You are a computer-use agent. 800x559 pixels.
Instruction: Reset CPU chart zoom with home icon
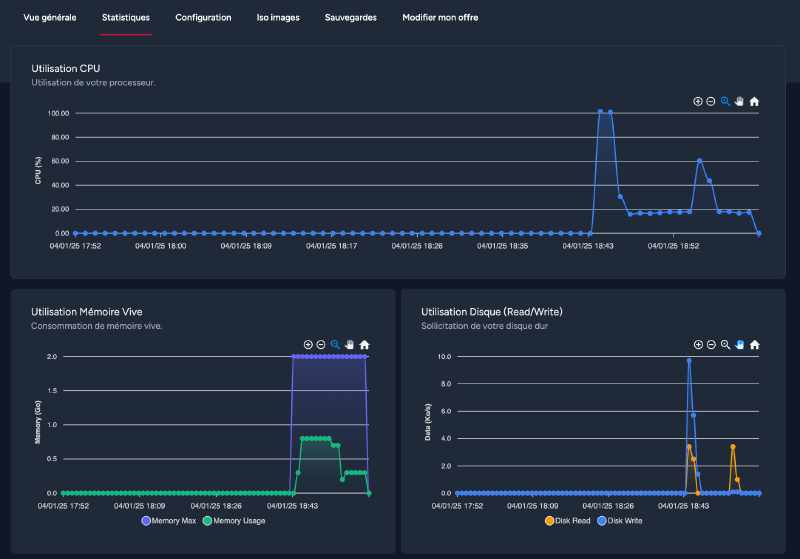(754, 101)
